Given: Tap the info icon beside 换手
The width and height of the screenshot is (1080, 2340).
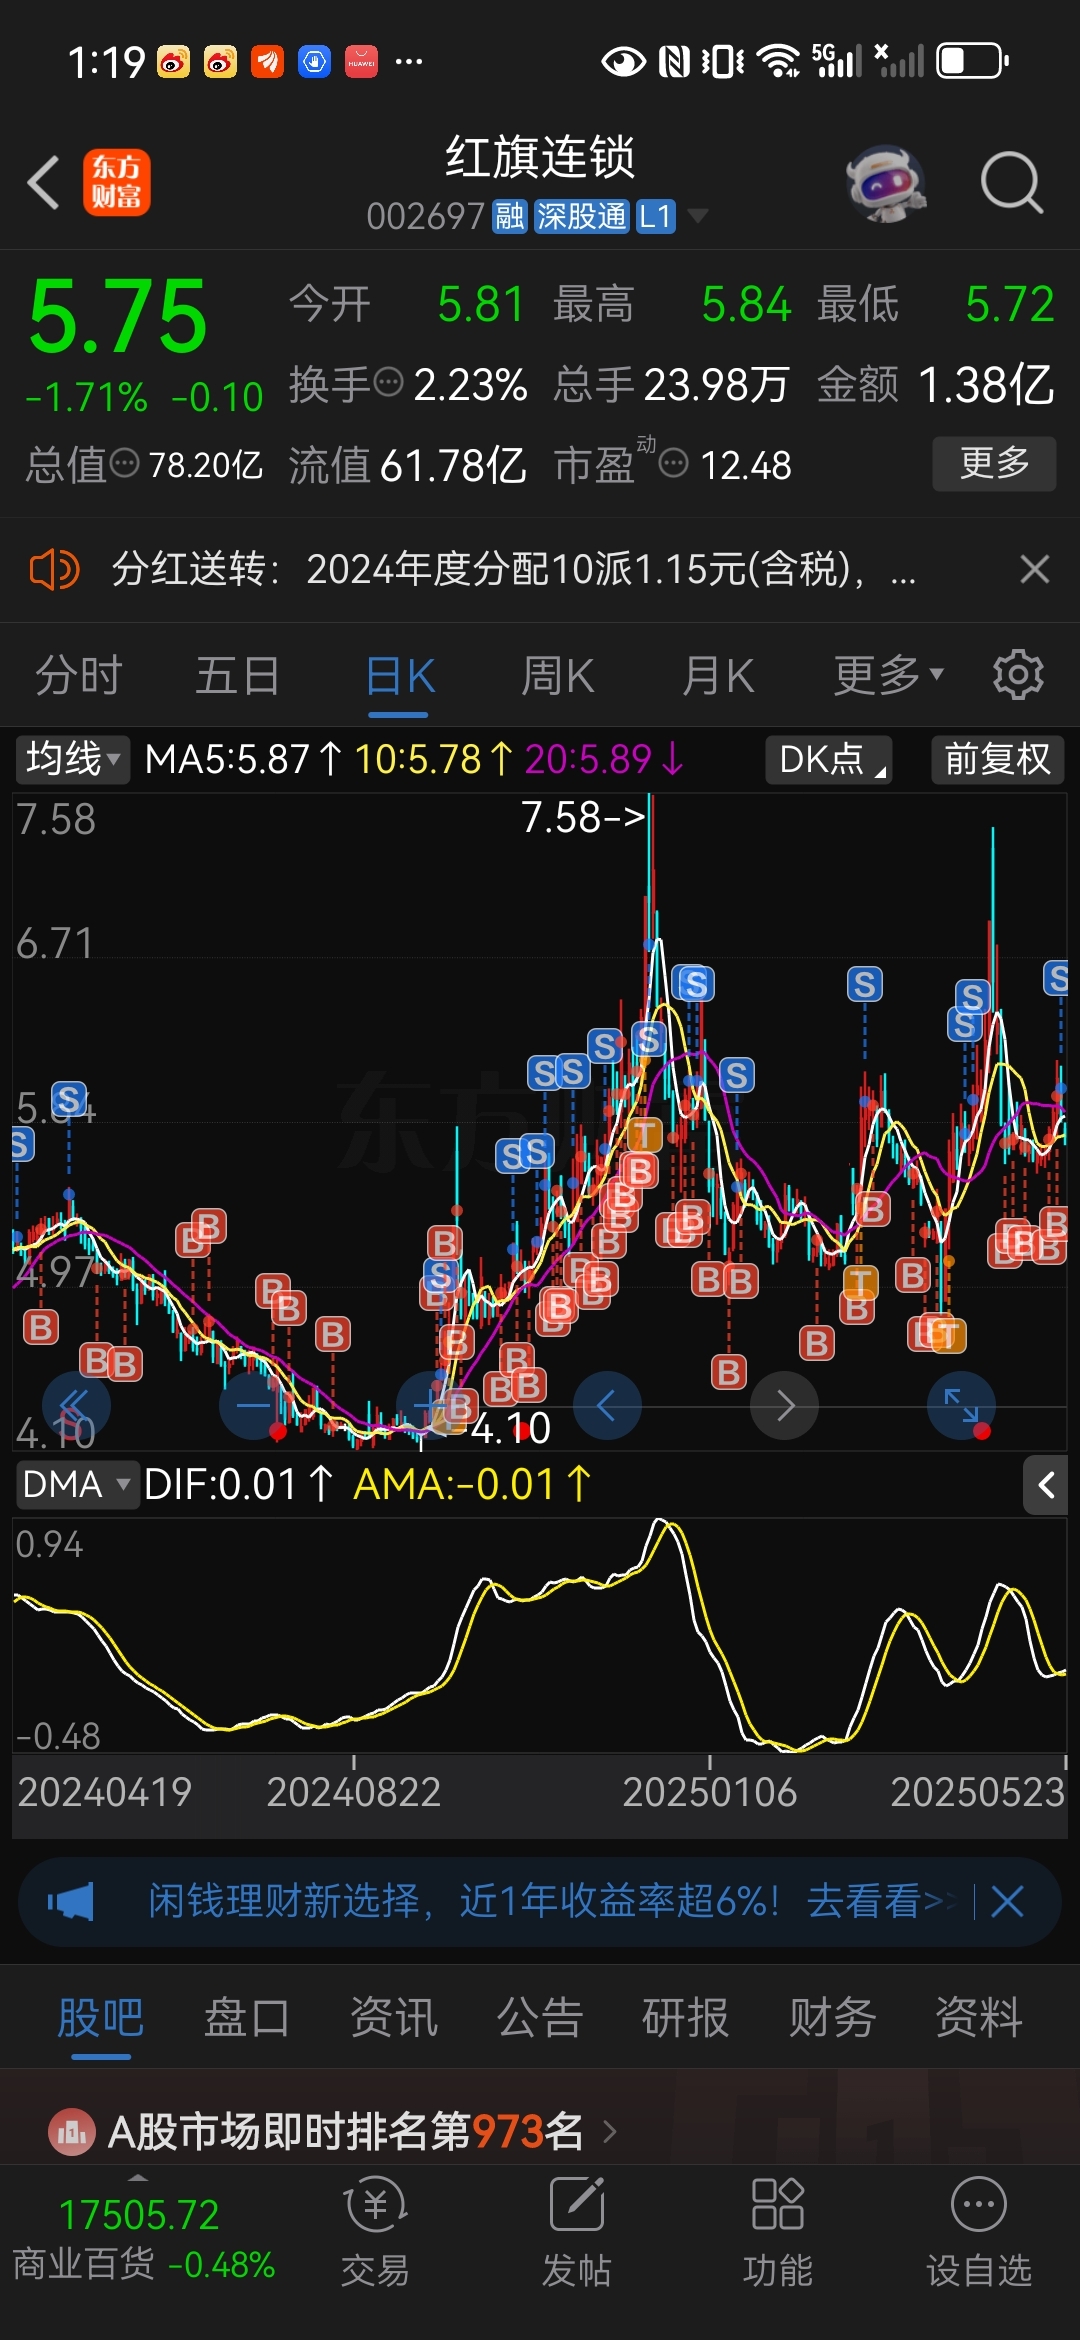Looking at the screenshot, I should tap(388, 382).
